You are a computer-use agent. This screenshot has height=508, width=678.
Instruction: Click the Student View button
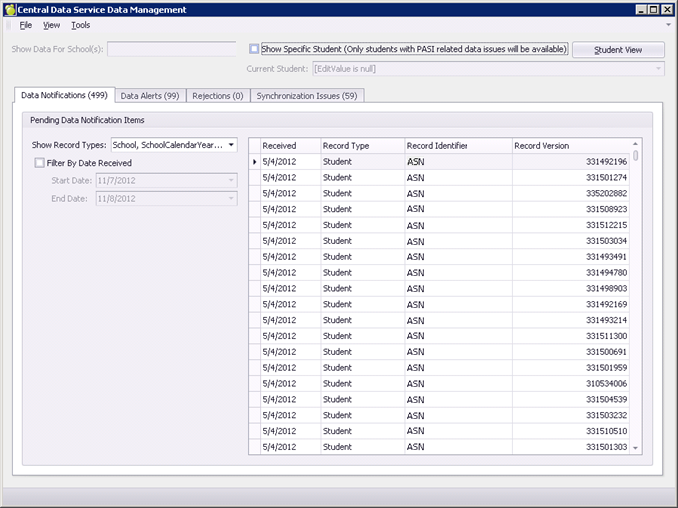618,50
